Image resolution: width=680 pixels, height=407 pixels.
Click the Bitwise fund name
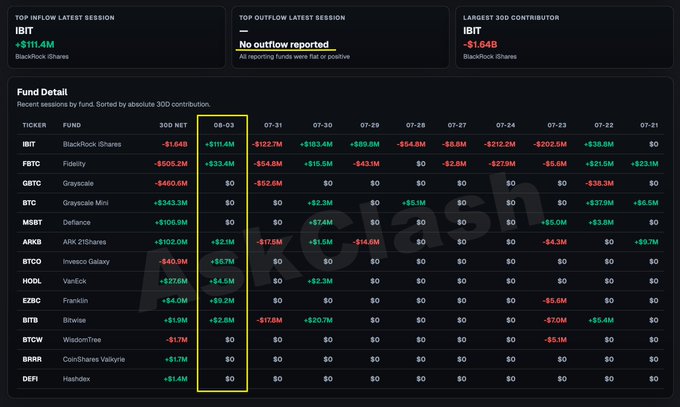pyautogui.click(x=74, y=320)
